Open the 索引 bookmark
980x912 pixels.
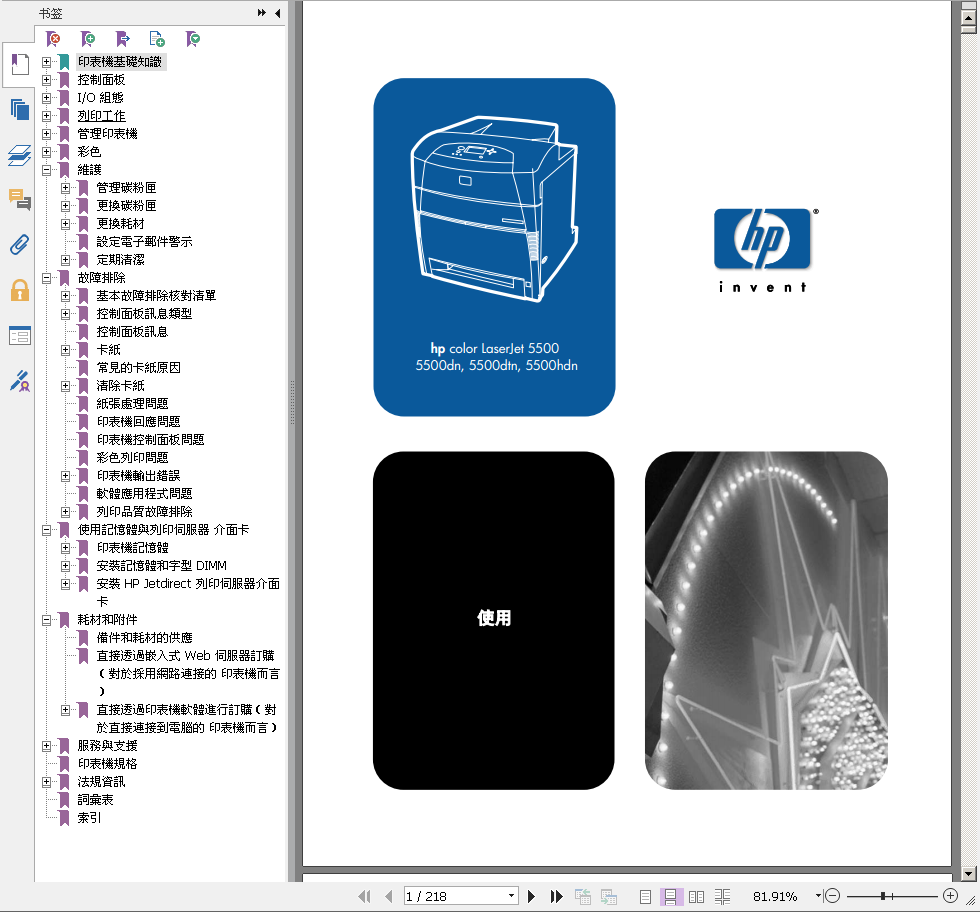(89, 818)
